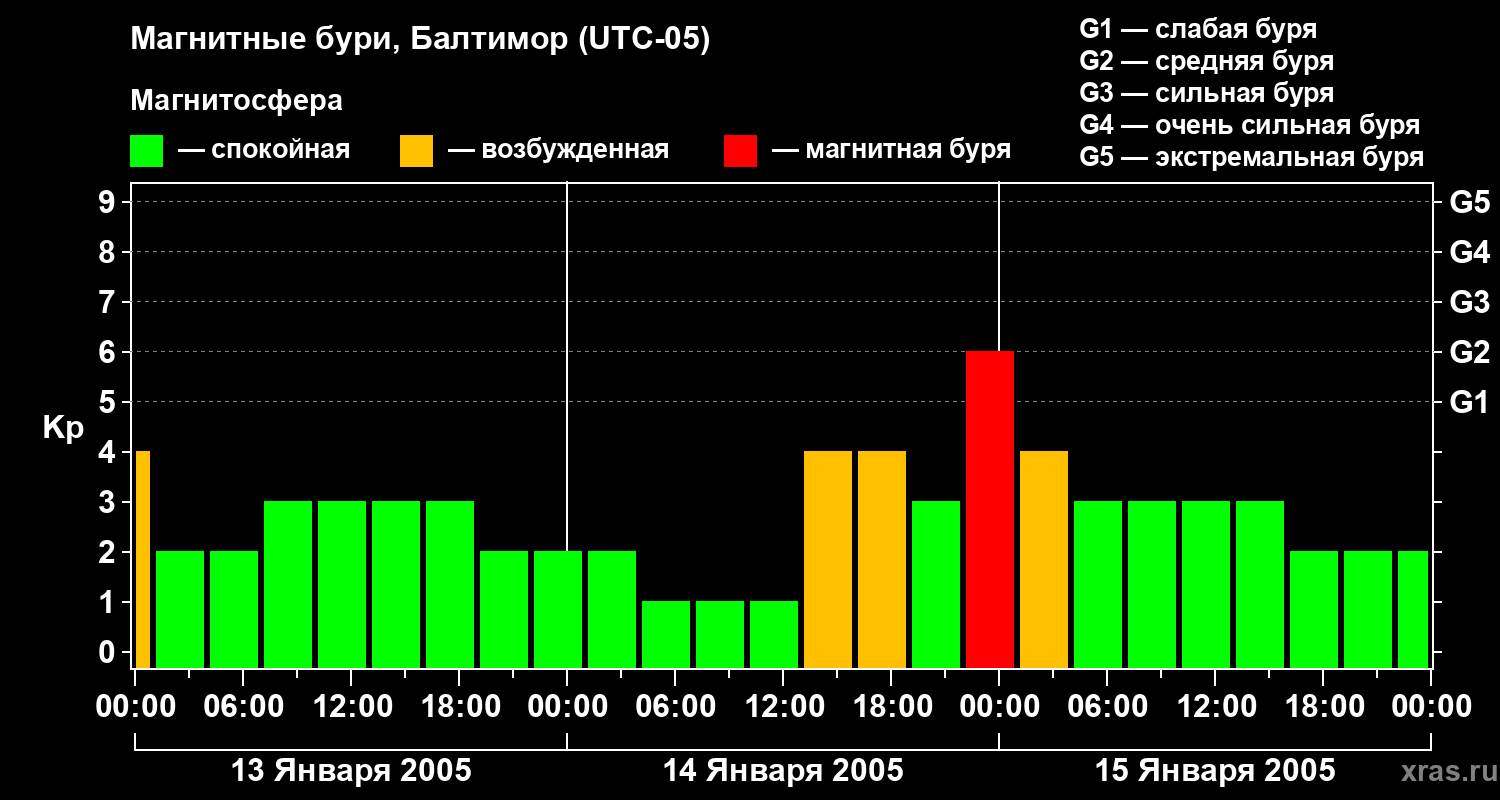
Task: Click the «G3 — сильная буря» line
Action: coord(1207,93)
